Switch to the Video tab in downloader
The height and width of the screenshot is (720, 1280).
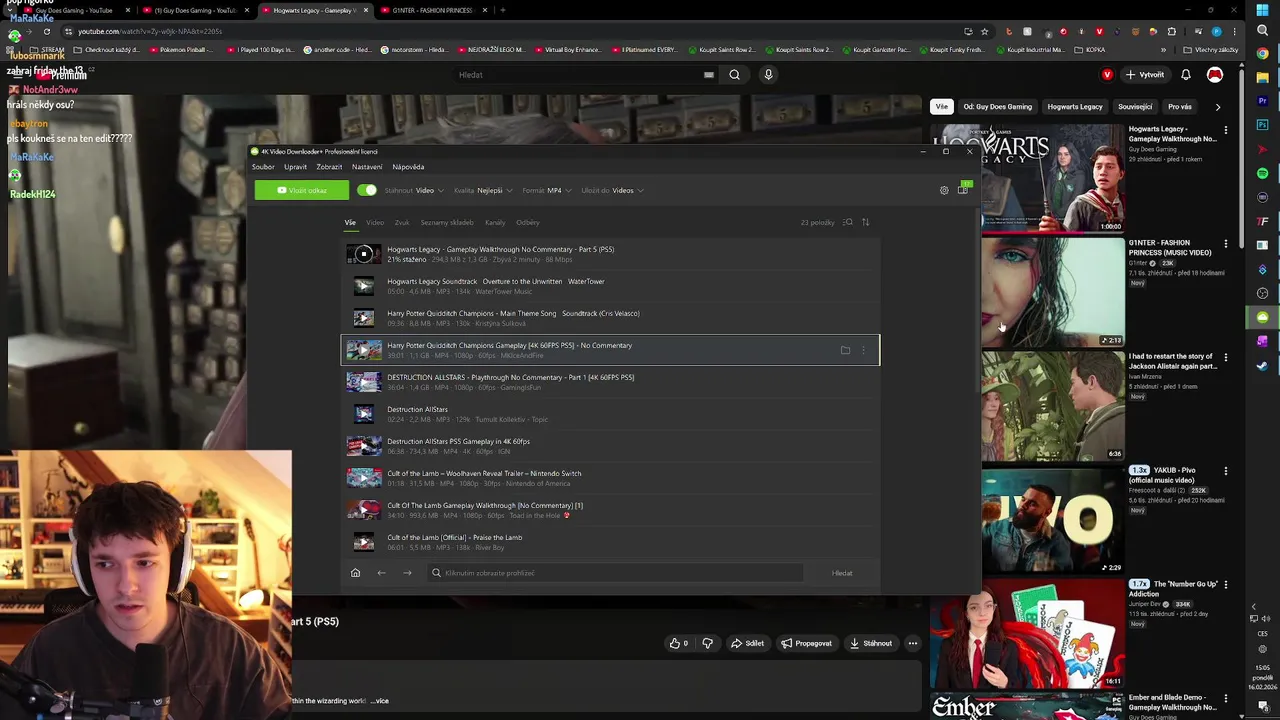375,222
